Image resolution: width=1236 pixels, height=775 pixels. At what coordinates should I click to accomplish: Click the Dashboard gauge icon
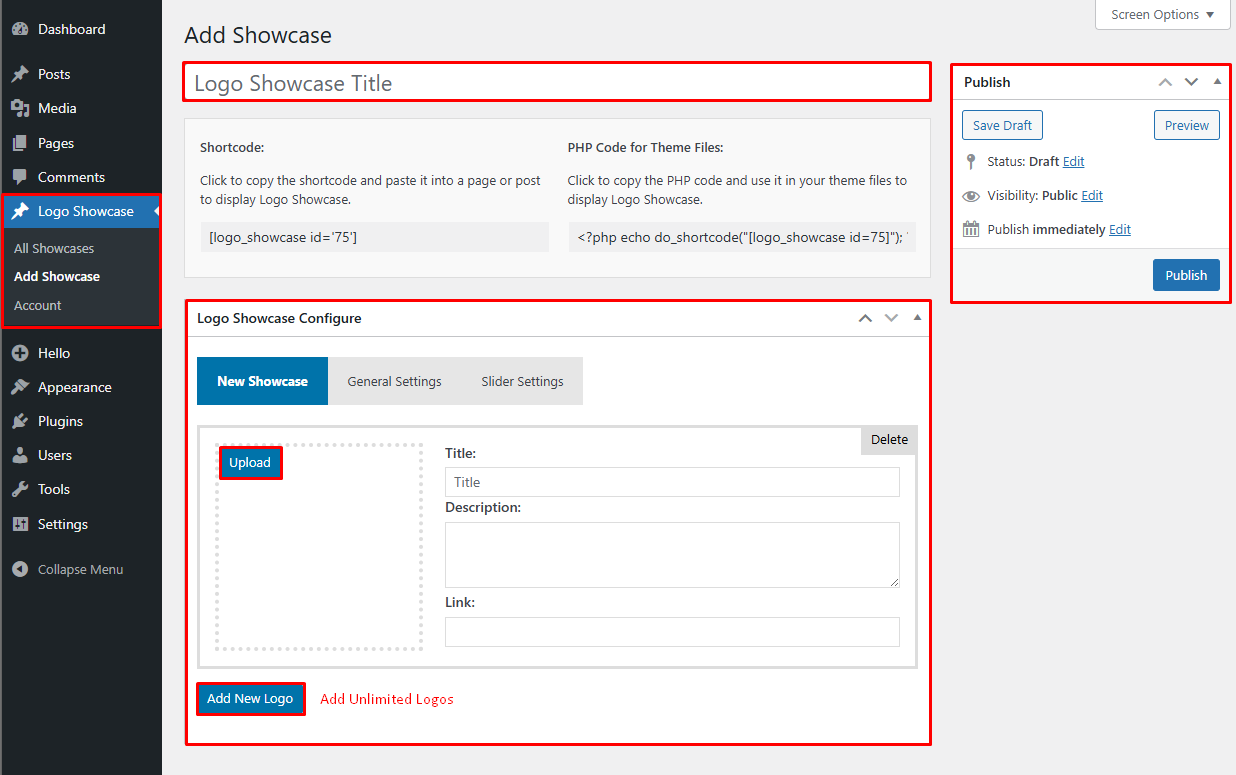coord(20,30)
